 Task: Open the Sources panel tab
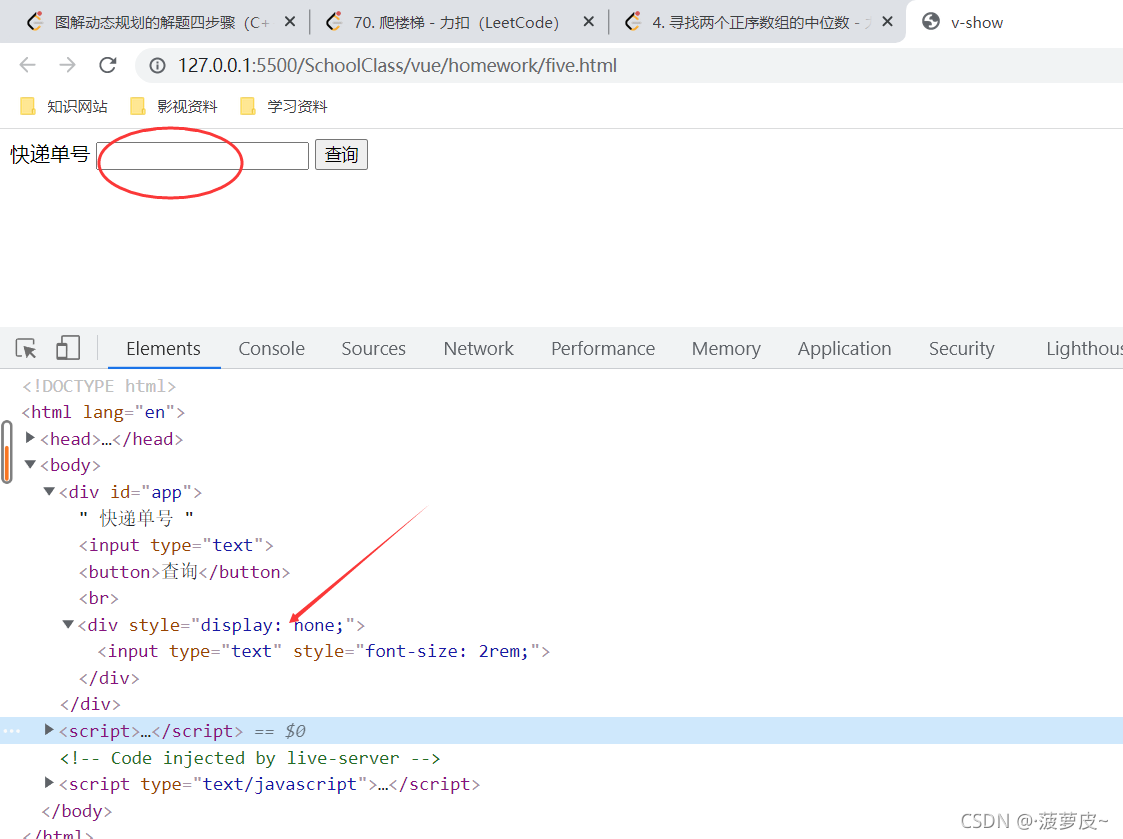pyautogui.click(x=373, y=349)
